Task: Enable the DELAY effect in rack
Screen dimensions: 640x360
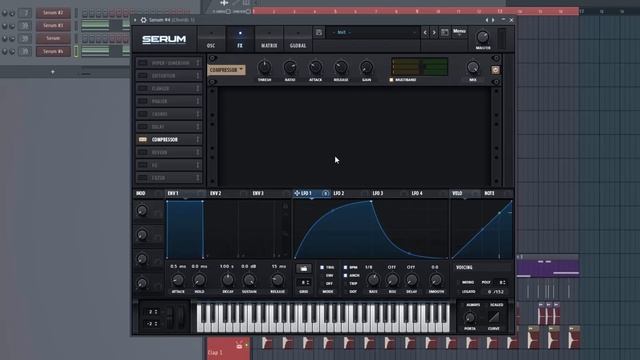Action: [142, 127]
